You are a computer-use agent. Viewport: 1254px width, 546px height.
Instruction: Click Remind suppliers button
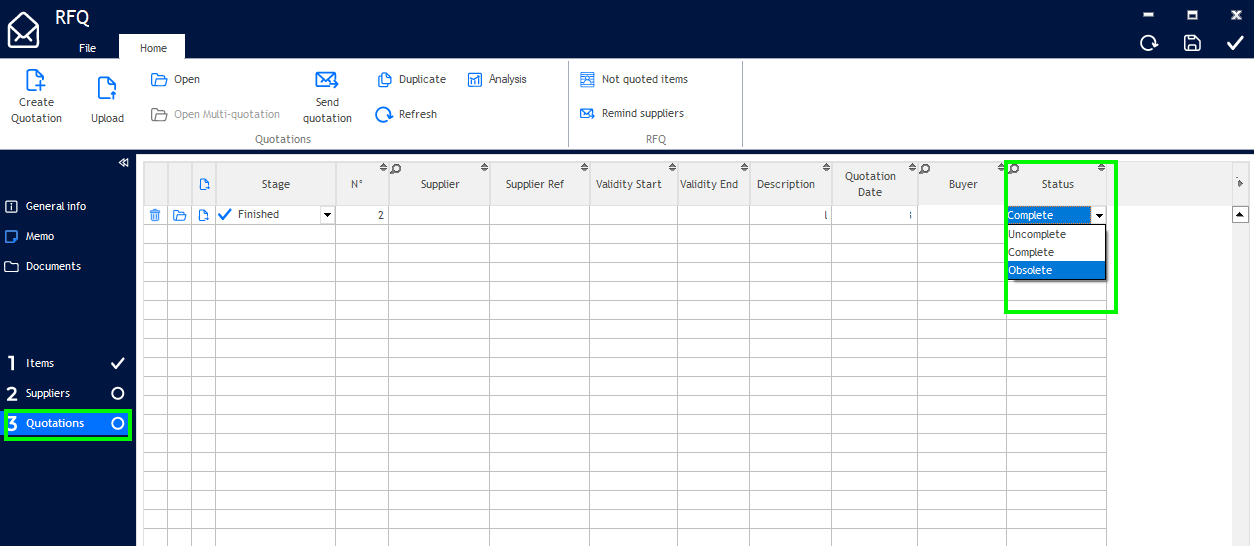pos(632,114)
